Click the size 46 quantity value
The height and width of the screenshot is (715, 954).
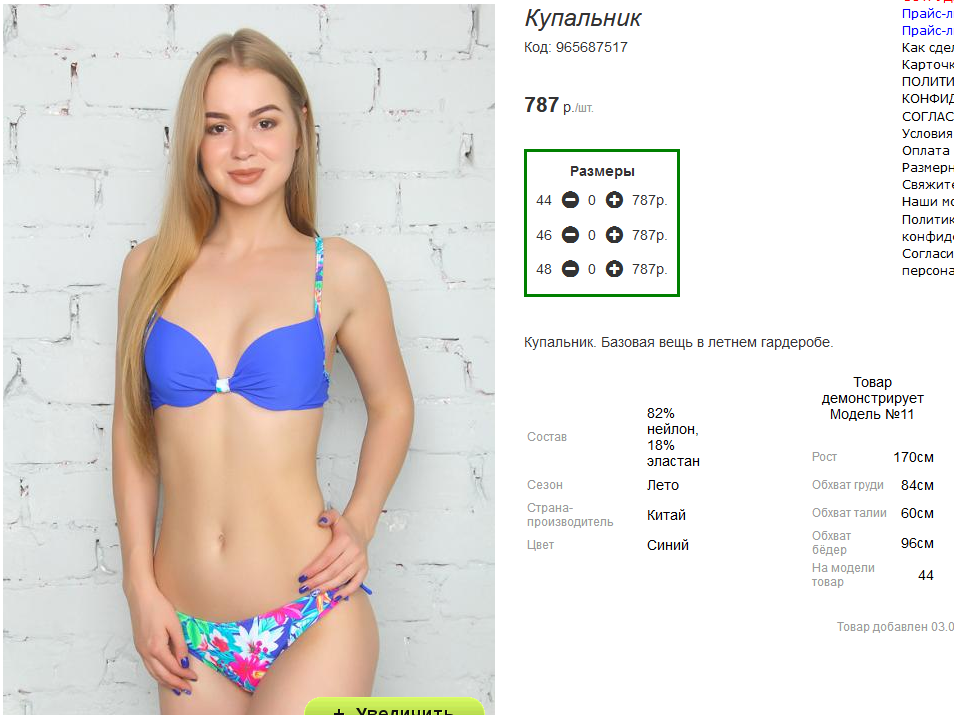click(x=591, y=235)
